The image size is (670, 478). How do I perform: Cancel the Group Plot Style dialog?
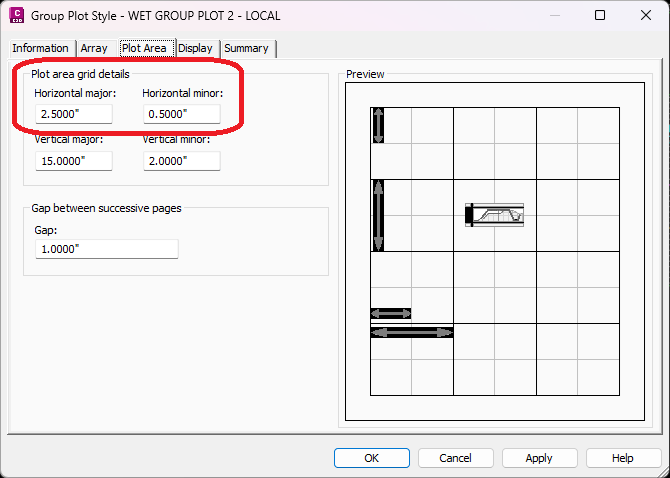[x=455, y=458]
